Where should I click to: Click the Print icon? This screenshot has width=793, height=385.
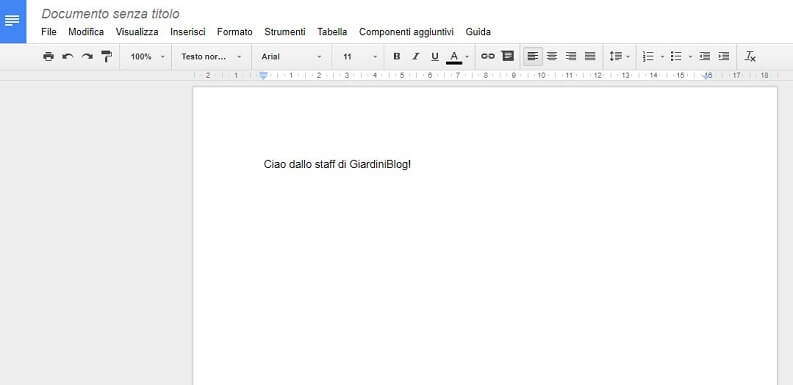[x=49, y=57]
